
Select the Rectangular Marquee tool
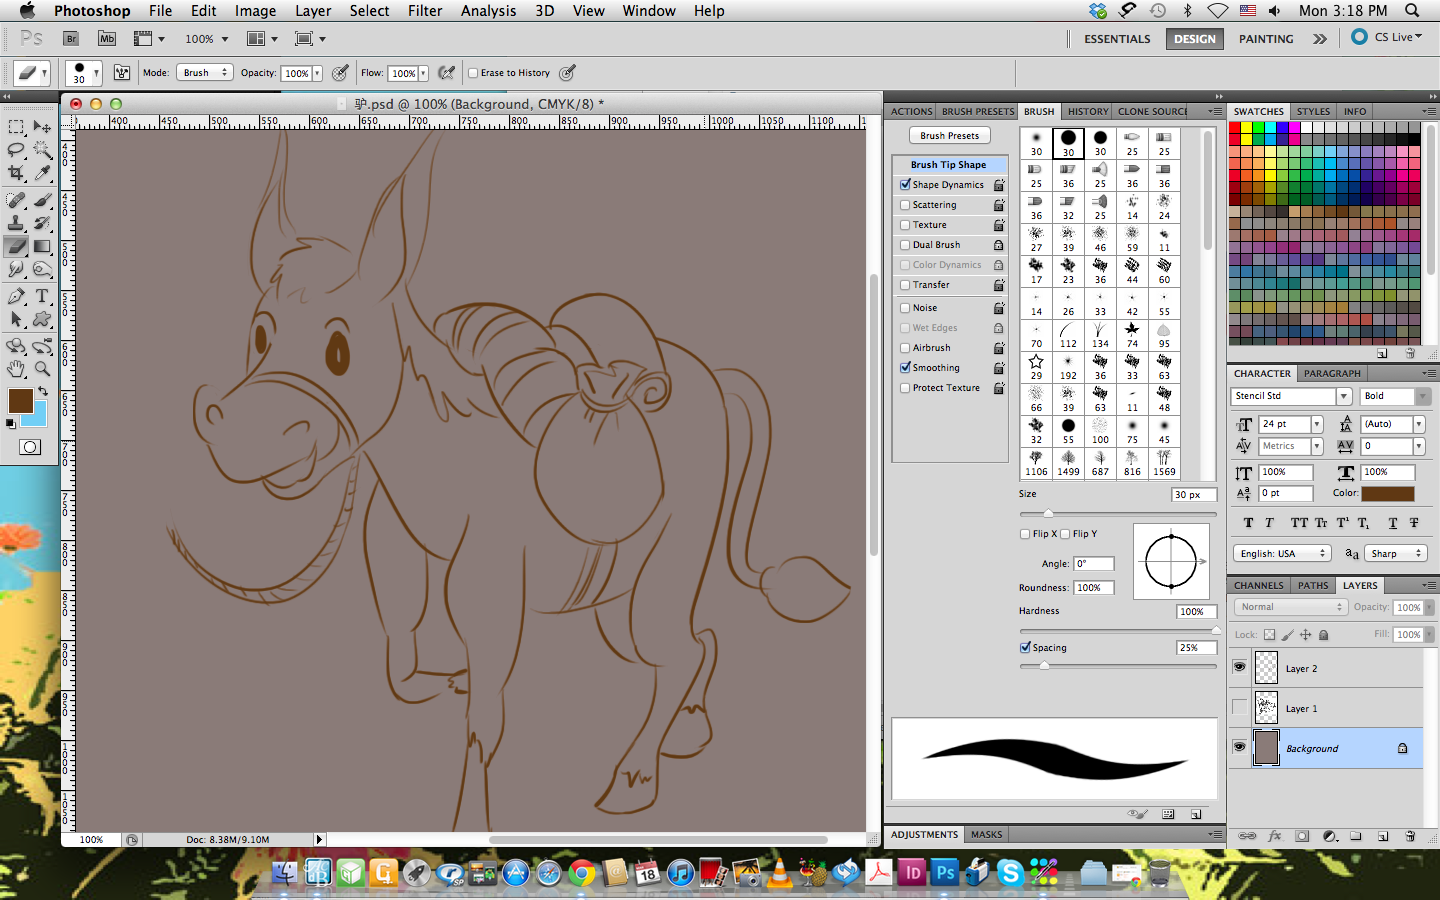(17, 127)
